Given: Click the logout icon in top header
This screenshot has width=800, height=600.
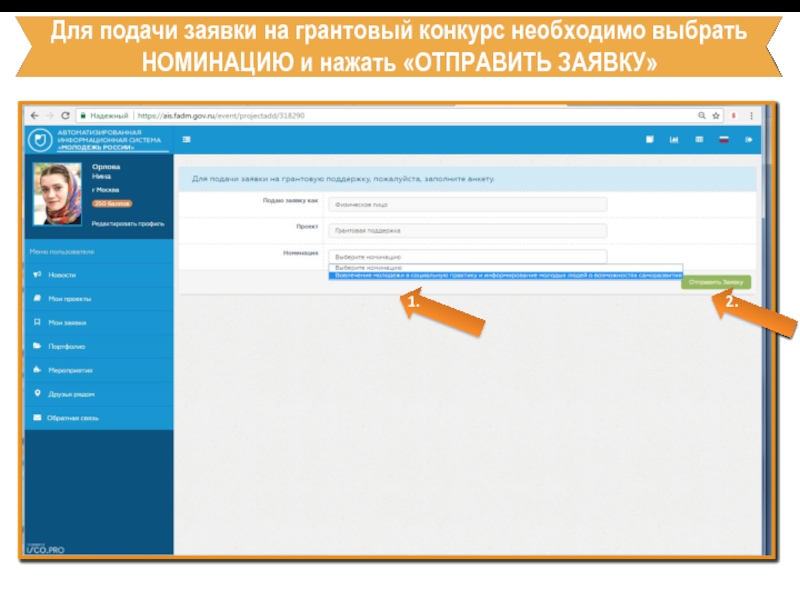Looking at the screenshot, I should tap(747, 139).
